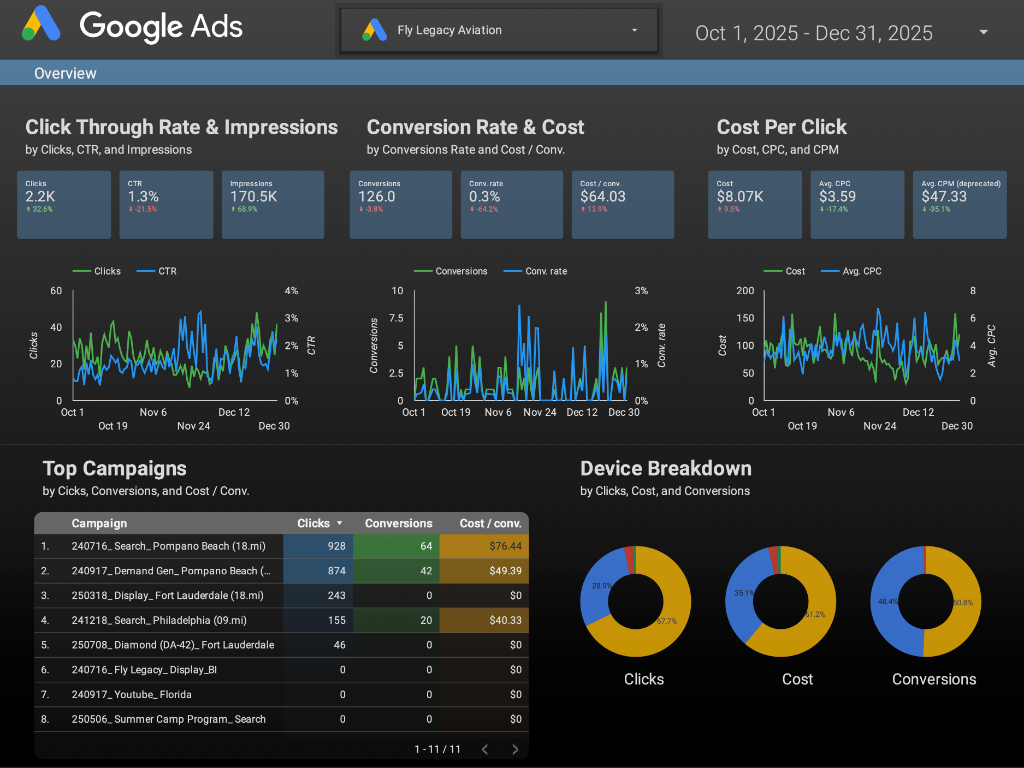
Task: Click the $49.39 cost per conversion cell
Action: (484, 571)
